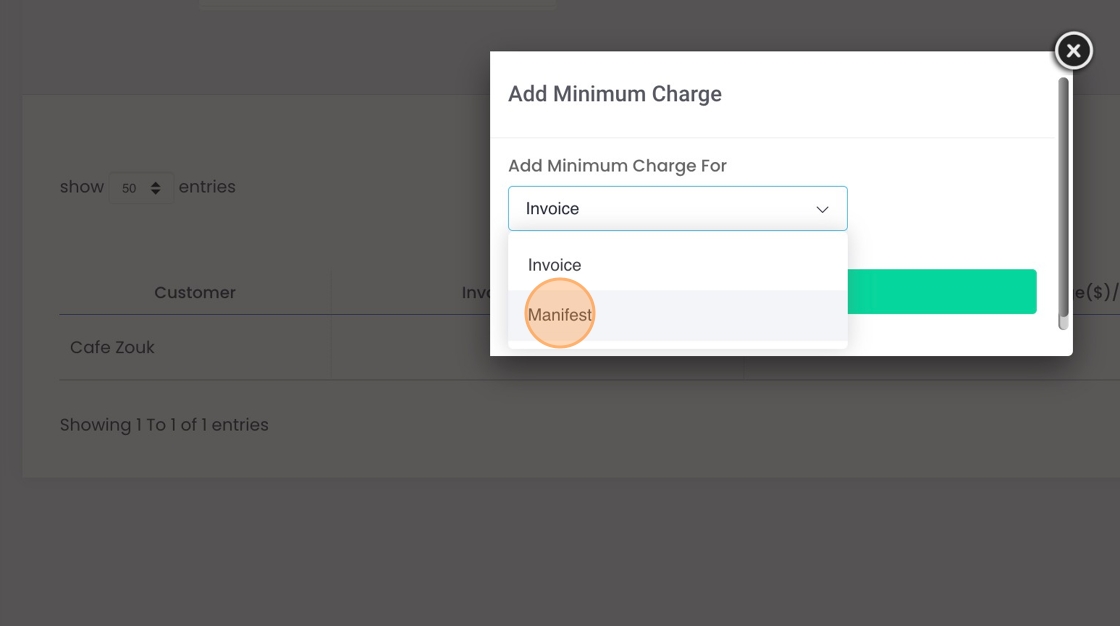Image resolution: width=1120 pixels, height=626 pixels.
Task: Click the partially hidden Invoice column header
Action: click(x=475, y=293)
